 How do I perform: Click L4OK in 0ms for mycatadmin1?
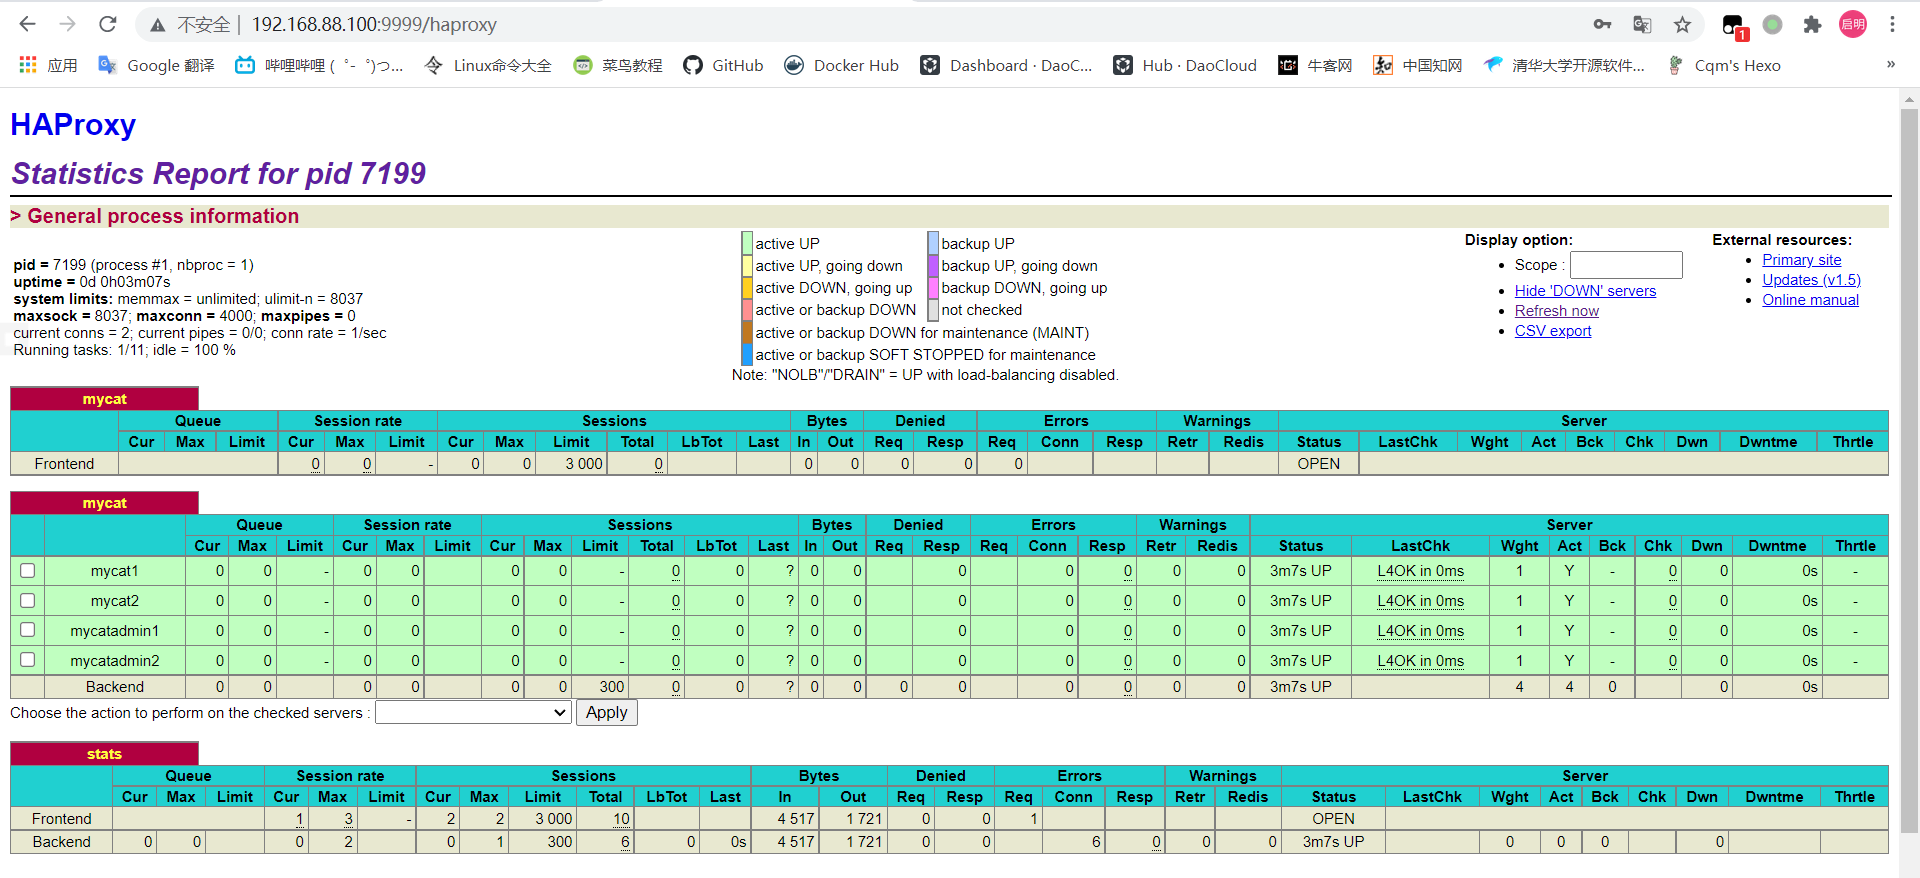[x=1420, y=631]
